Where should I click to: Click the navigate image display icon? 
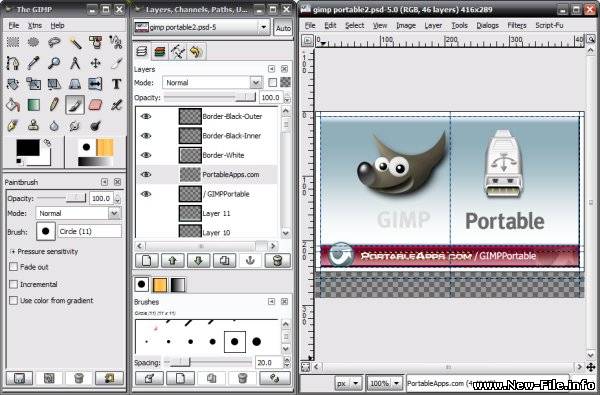[590, 367]
